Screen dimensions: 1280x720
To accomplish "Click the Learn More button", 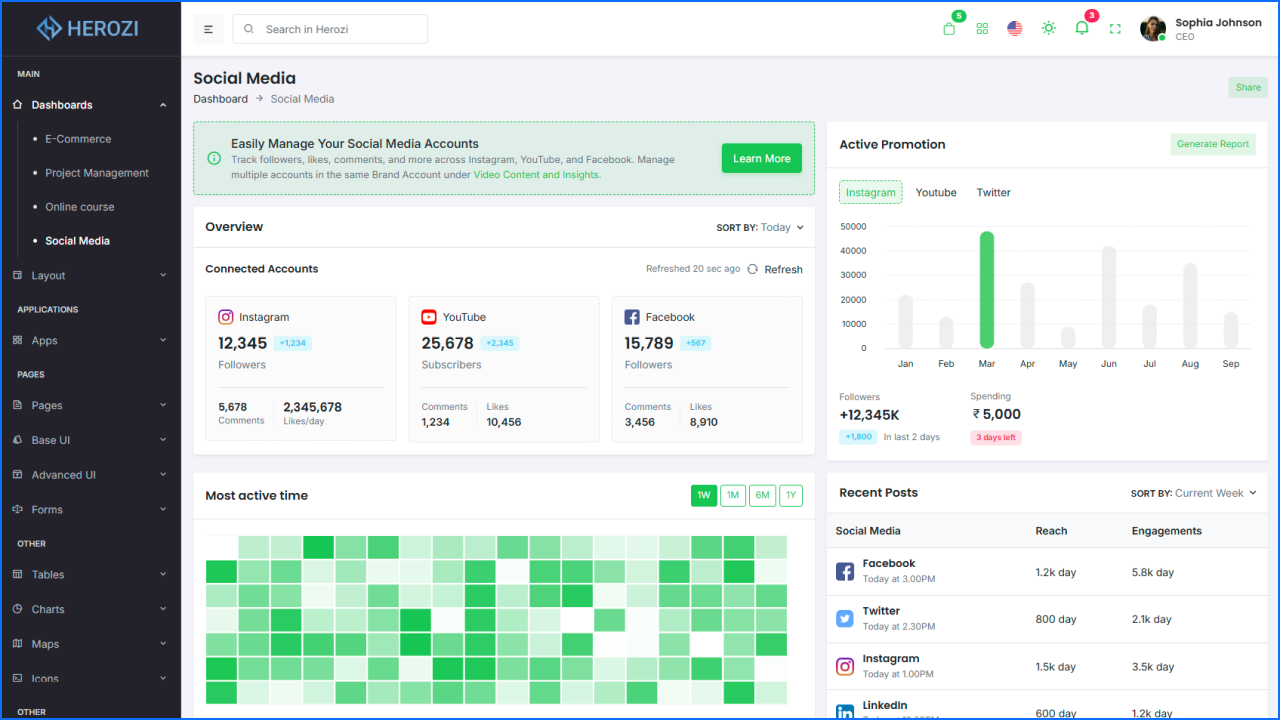I will point(762,158).
